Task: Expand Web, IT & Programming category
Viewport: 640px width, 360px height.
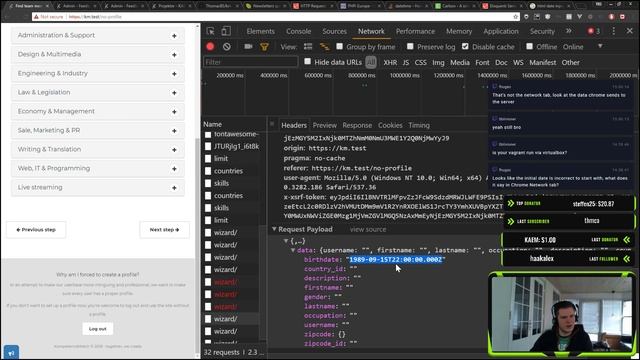Action: 98,168
